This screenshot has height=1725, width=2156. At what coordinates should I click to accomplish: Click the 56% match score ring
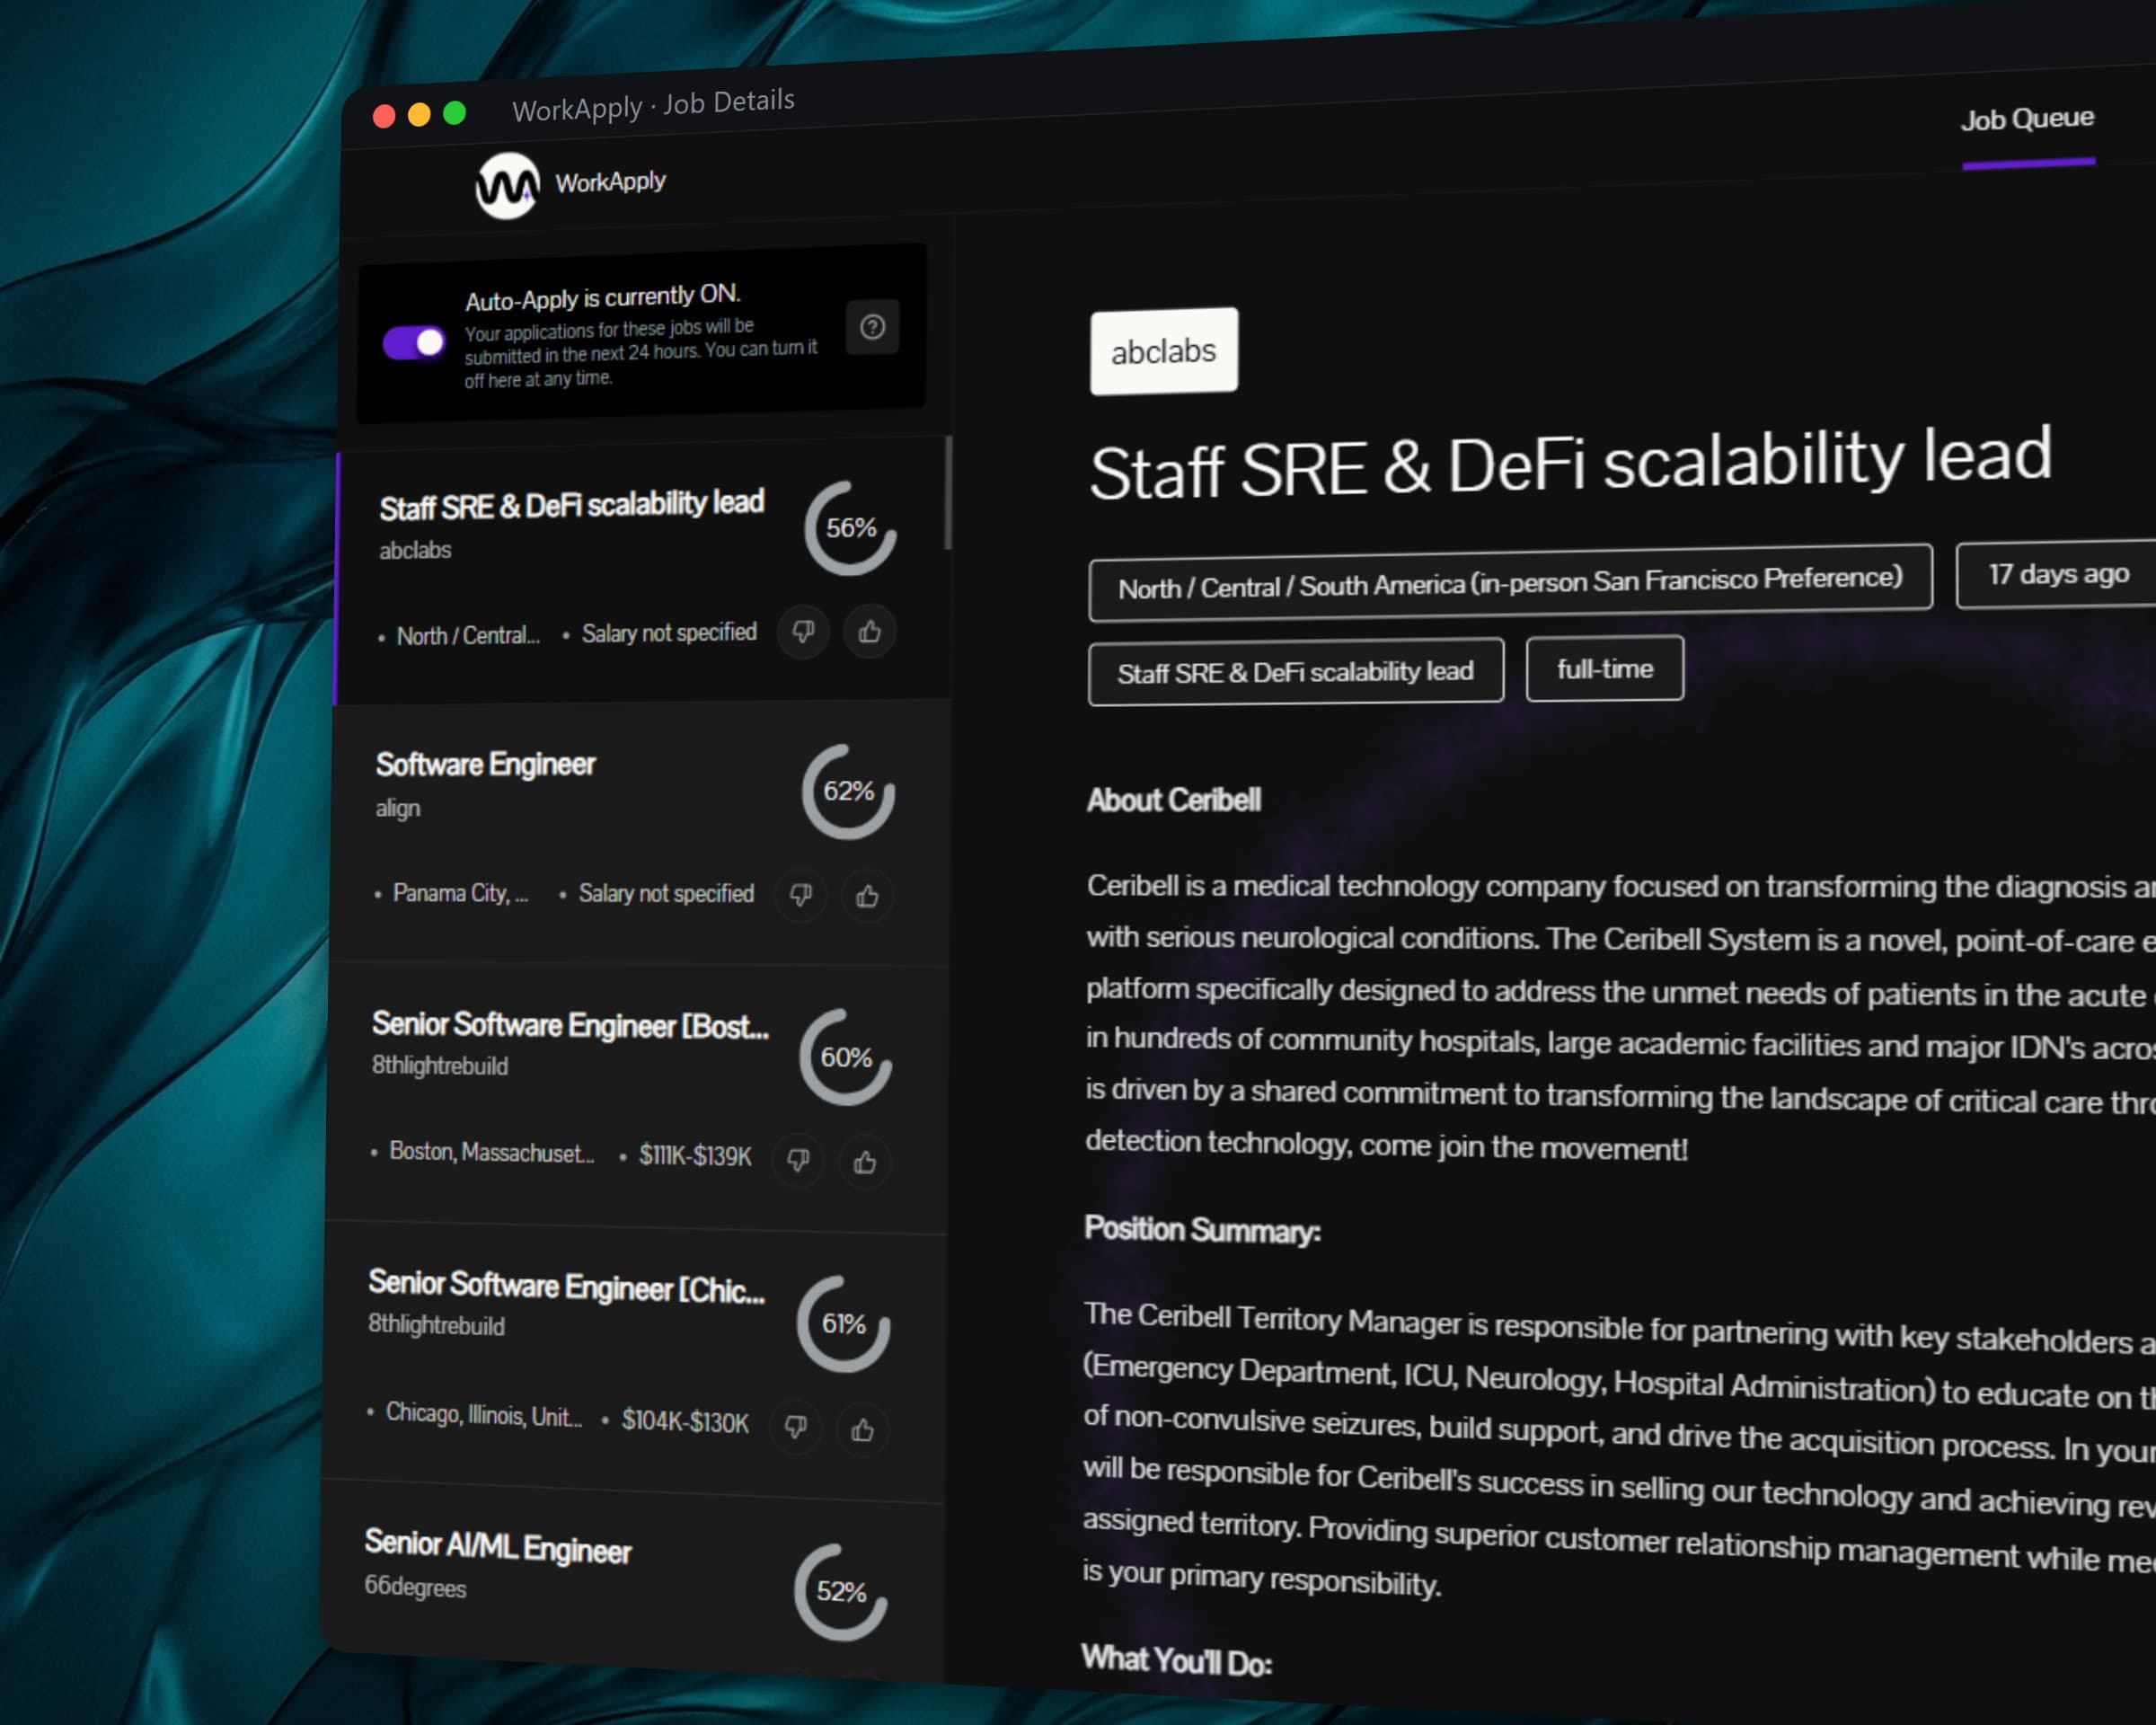[x=850, y=528]
